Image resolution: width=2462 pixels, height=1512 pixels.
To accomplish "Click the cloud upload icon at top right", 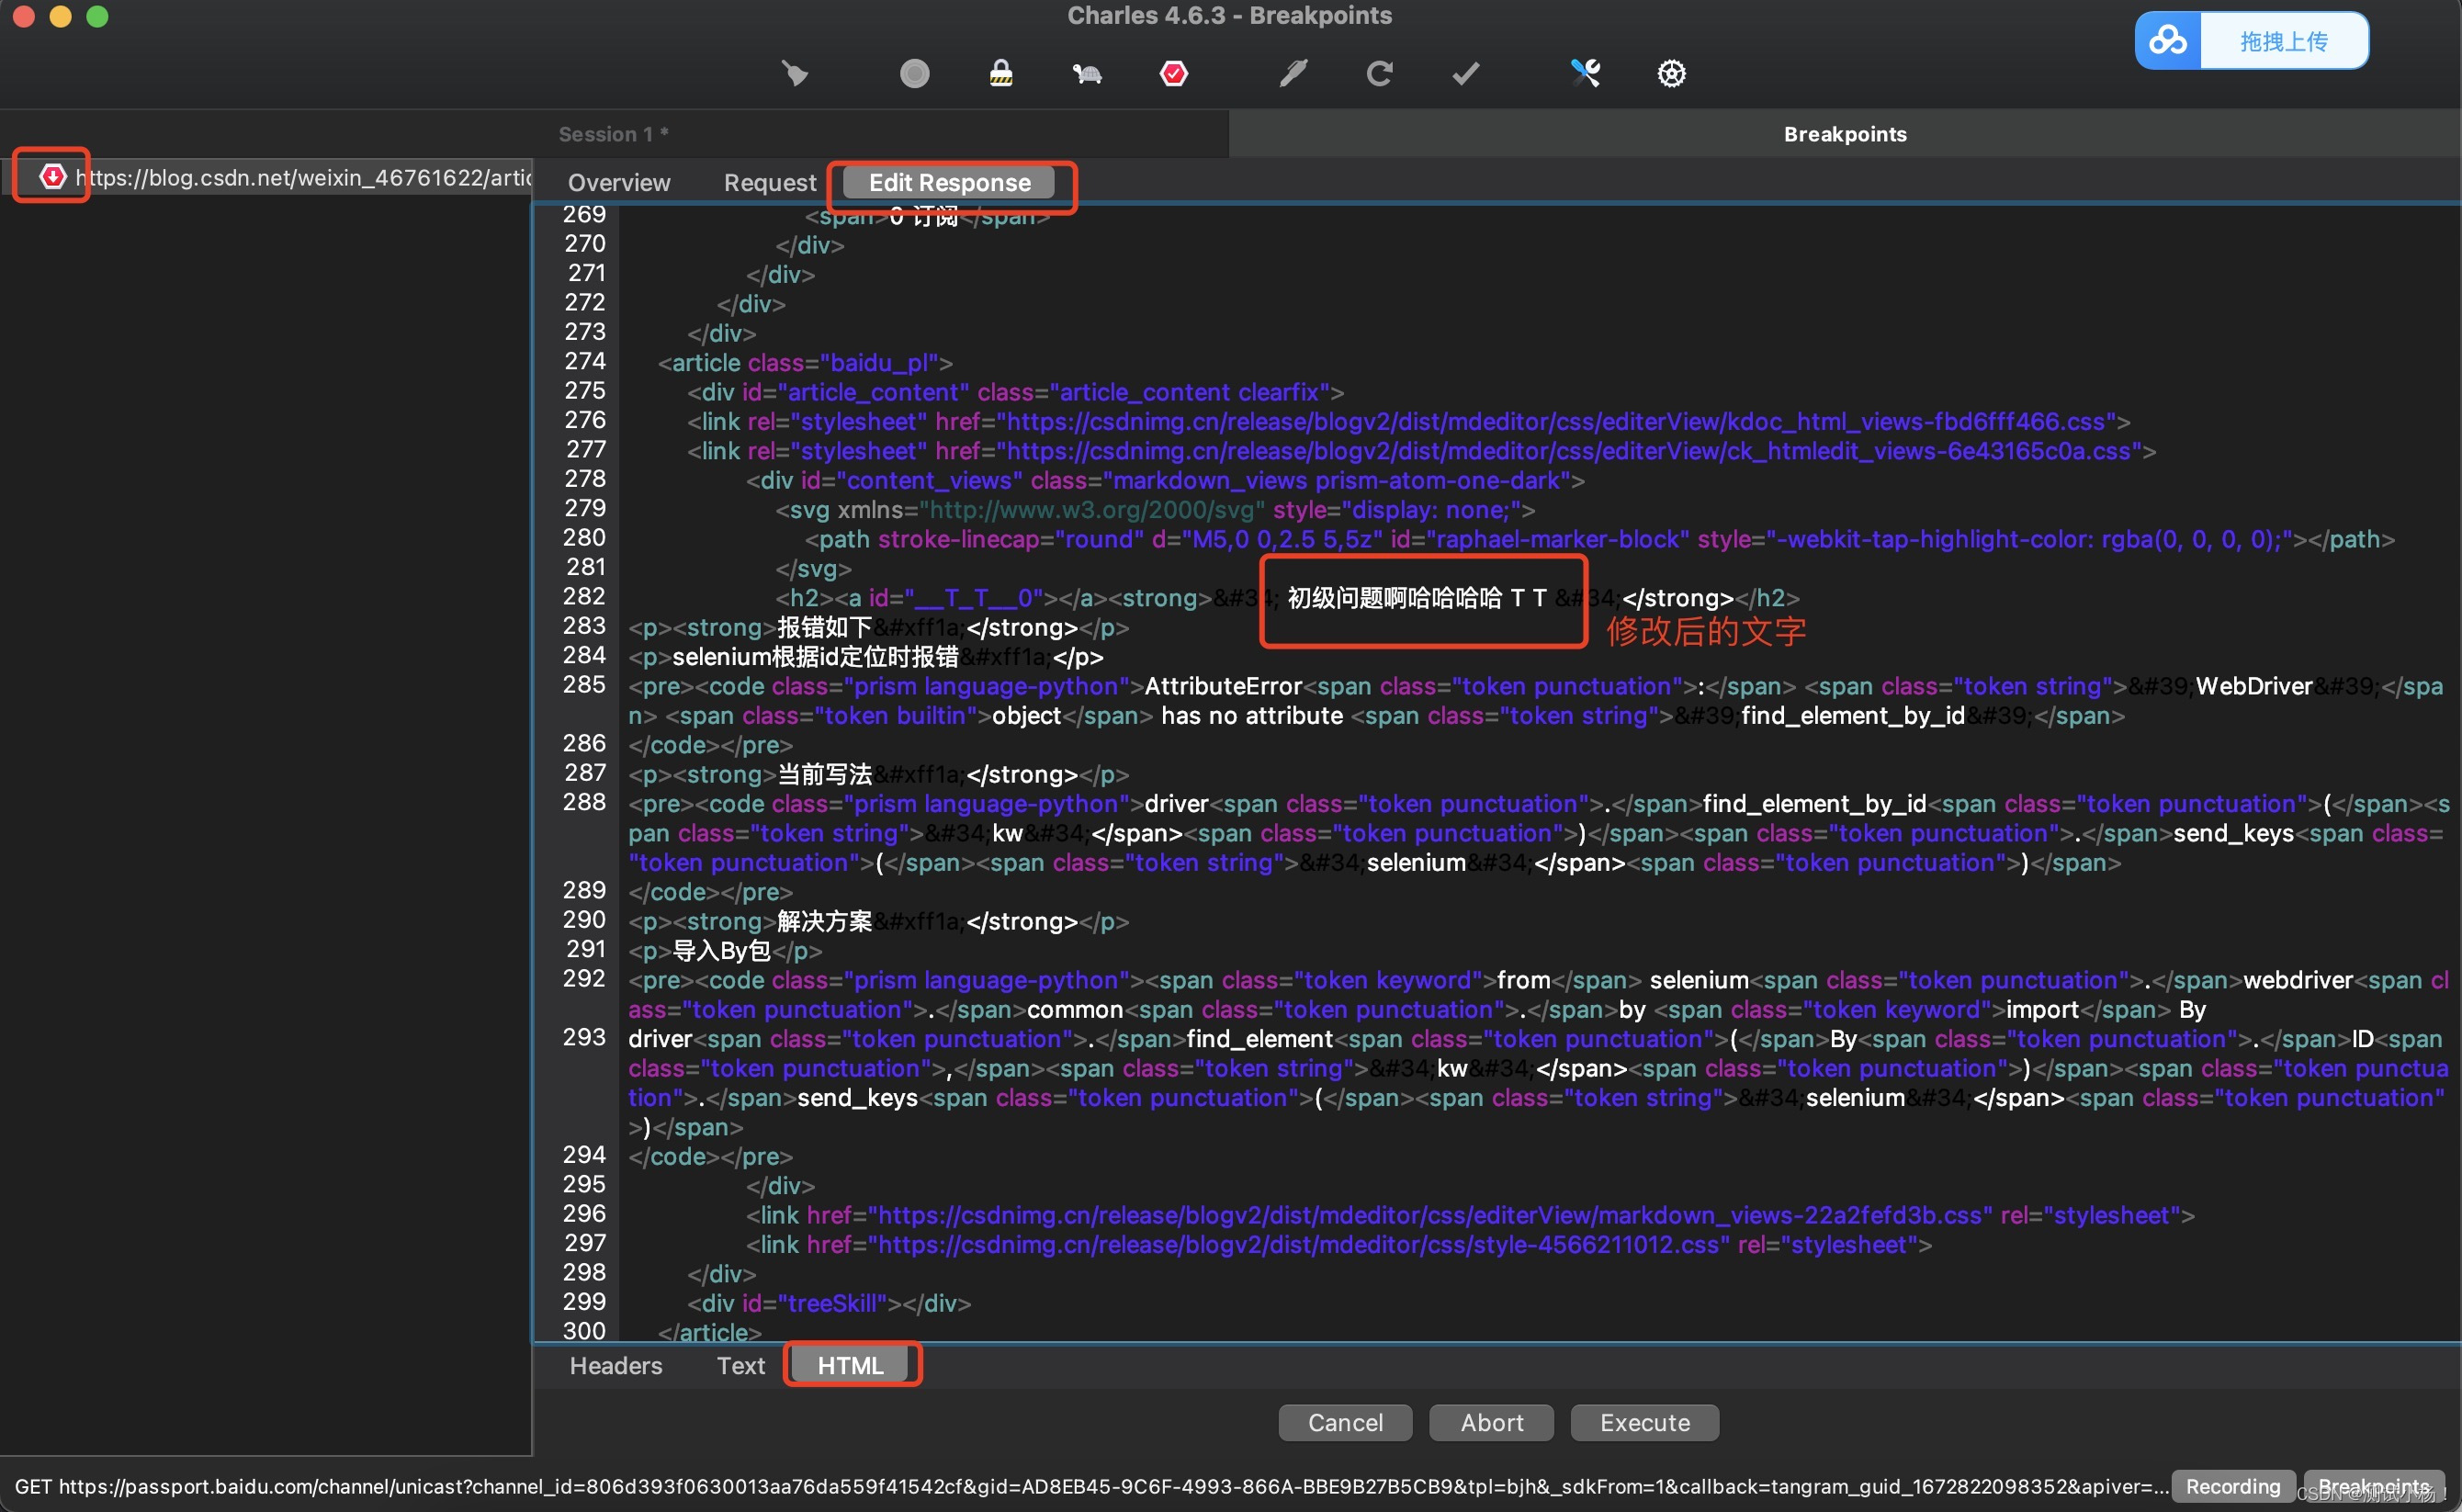I will pos(2168,41).
